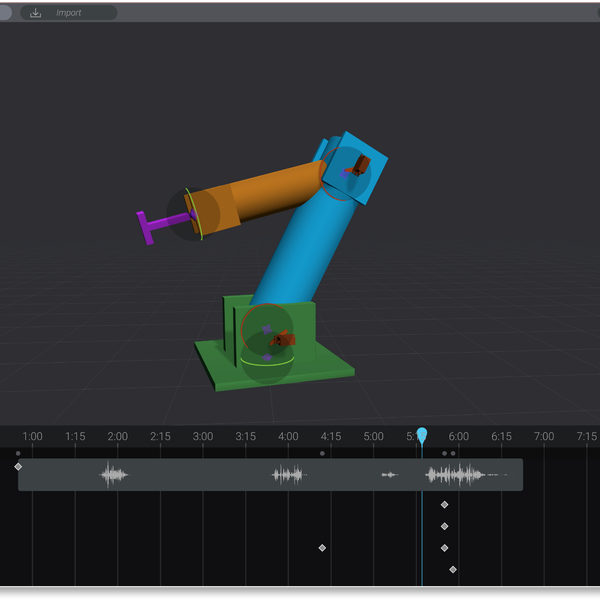Select the lone keyframe diamond near 4:15
Screen dimensions: 600x600
322,548
